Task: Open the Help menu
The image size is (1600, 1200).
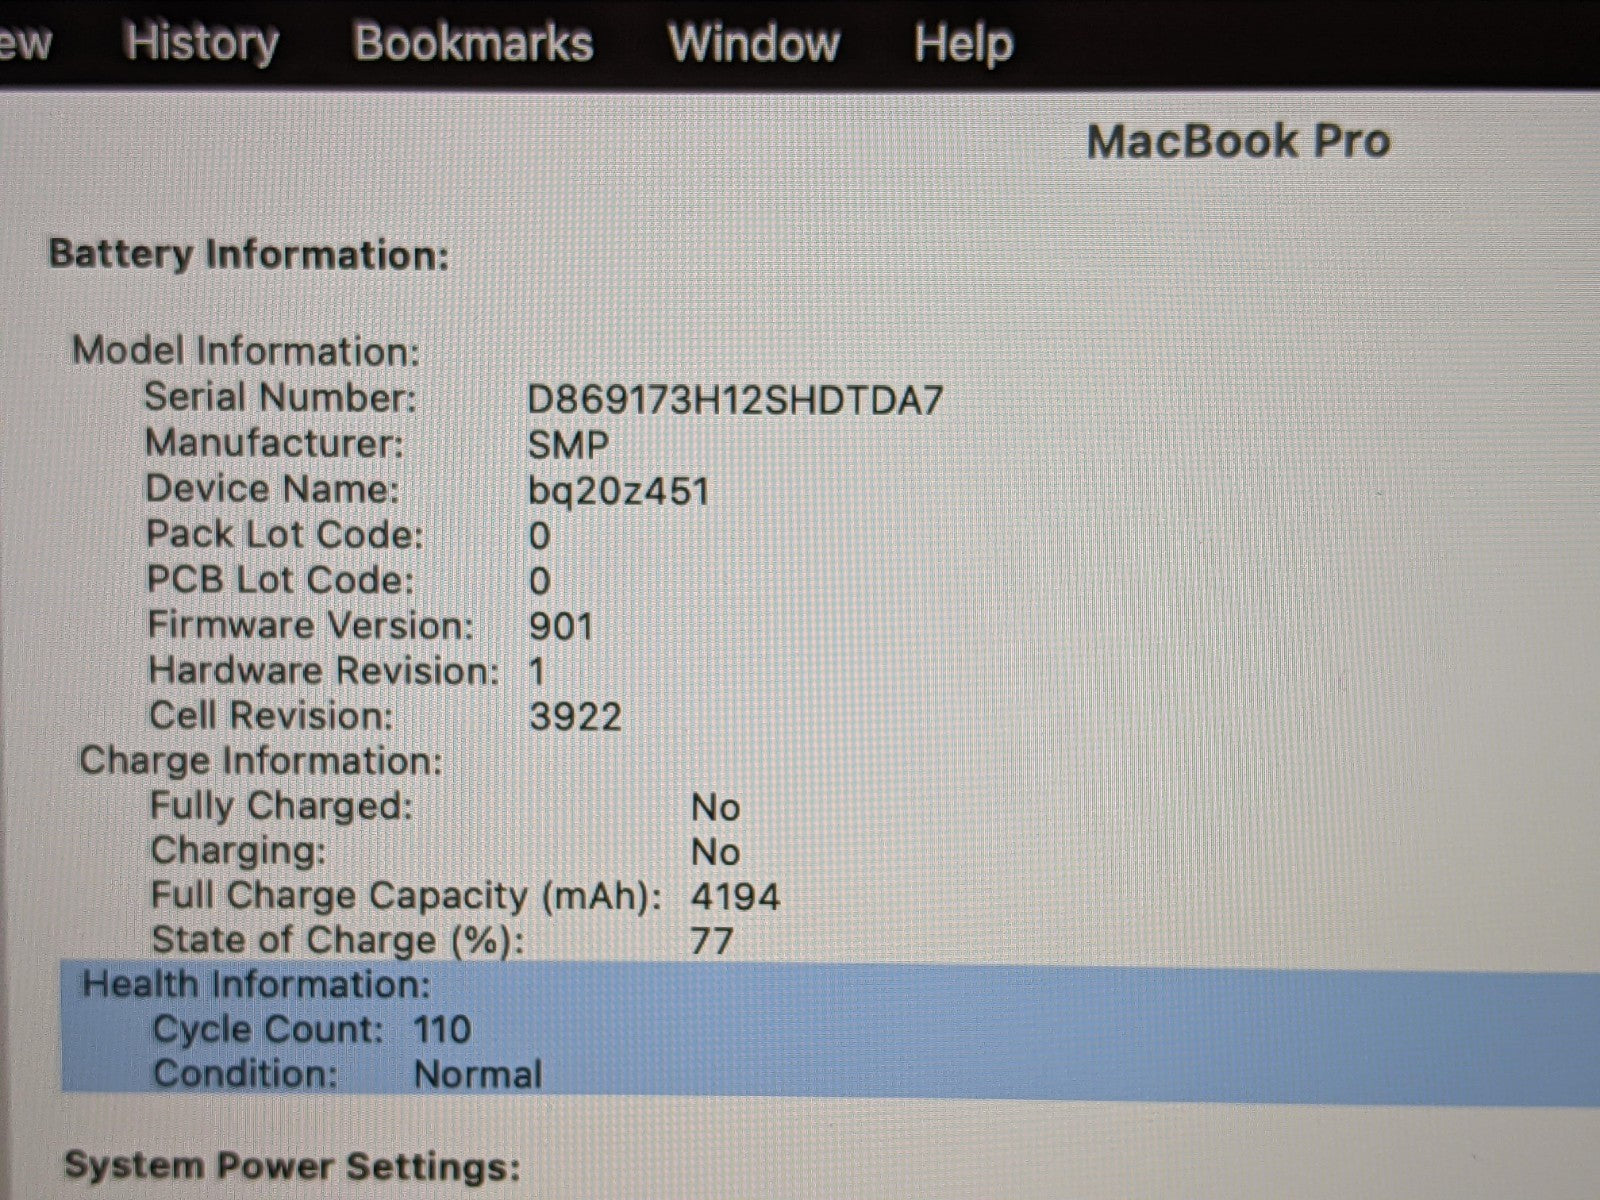Action: [963, 43]
